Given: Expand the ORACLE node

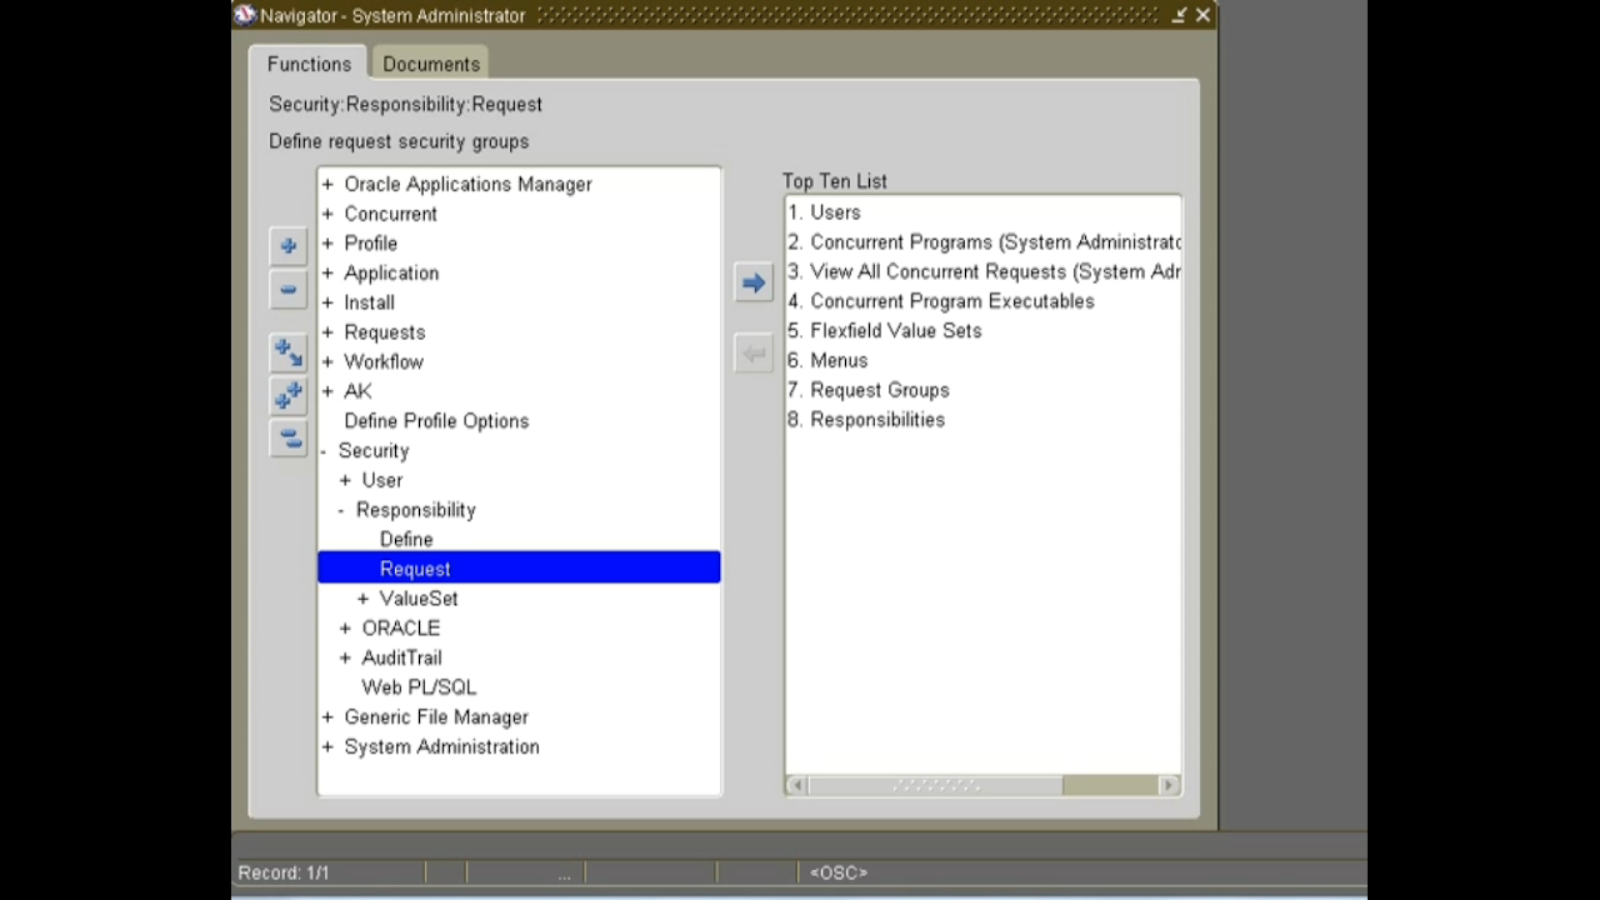Looking at the screenshot, I should (x=345, y=628).
